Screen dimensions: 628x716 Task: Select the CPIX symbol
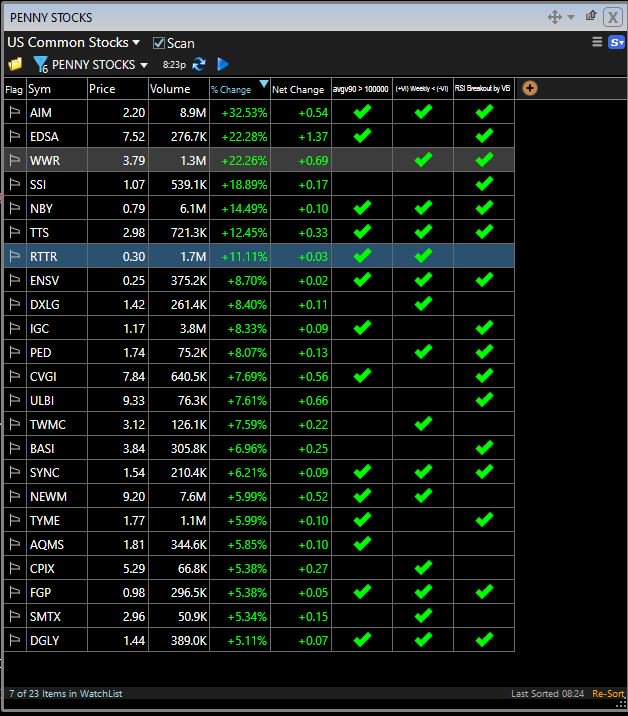[x=42, y=569]
